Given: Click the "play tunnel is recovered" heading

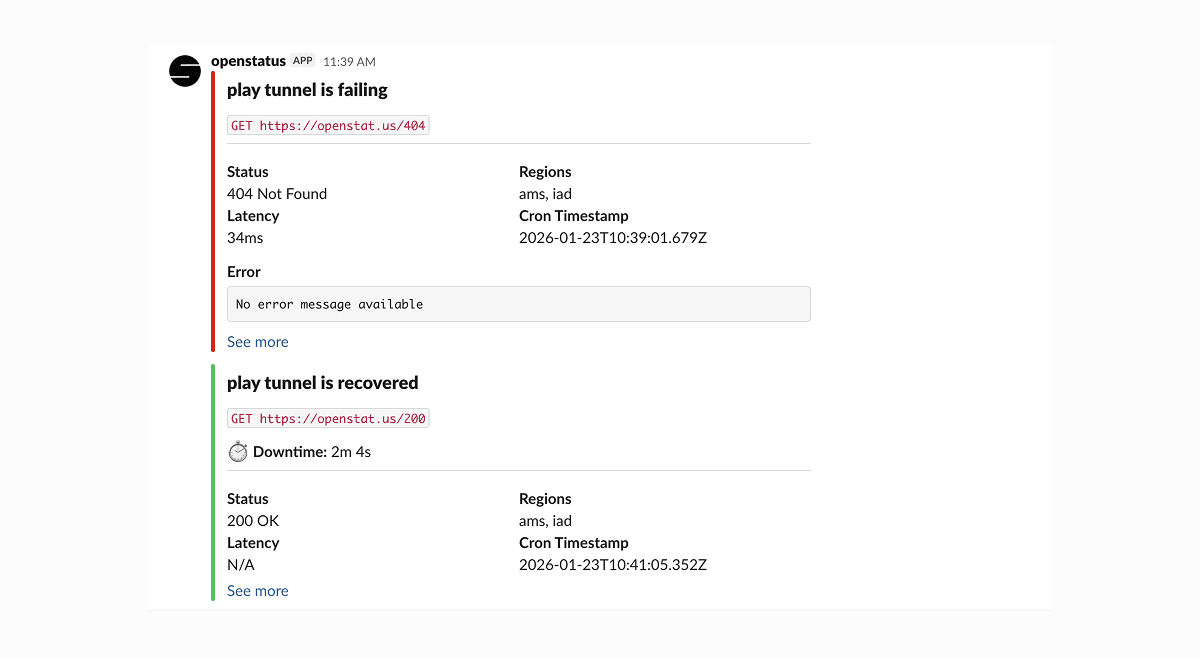Looking at the screenshot, I should (x=322, y=383).
